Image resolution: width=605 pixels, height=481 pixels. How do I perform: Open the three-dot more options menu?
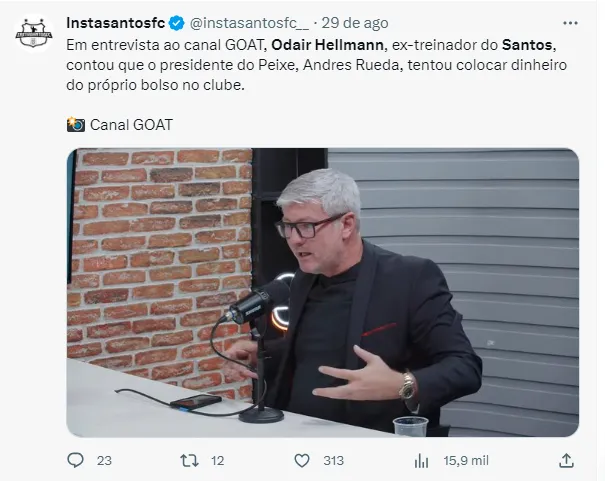[570, 23]
